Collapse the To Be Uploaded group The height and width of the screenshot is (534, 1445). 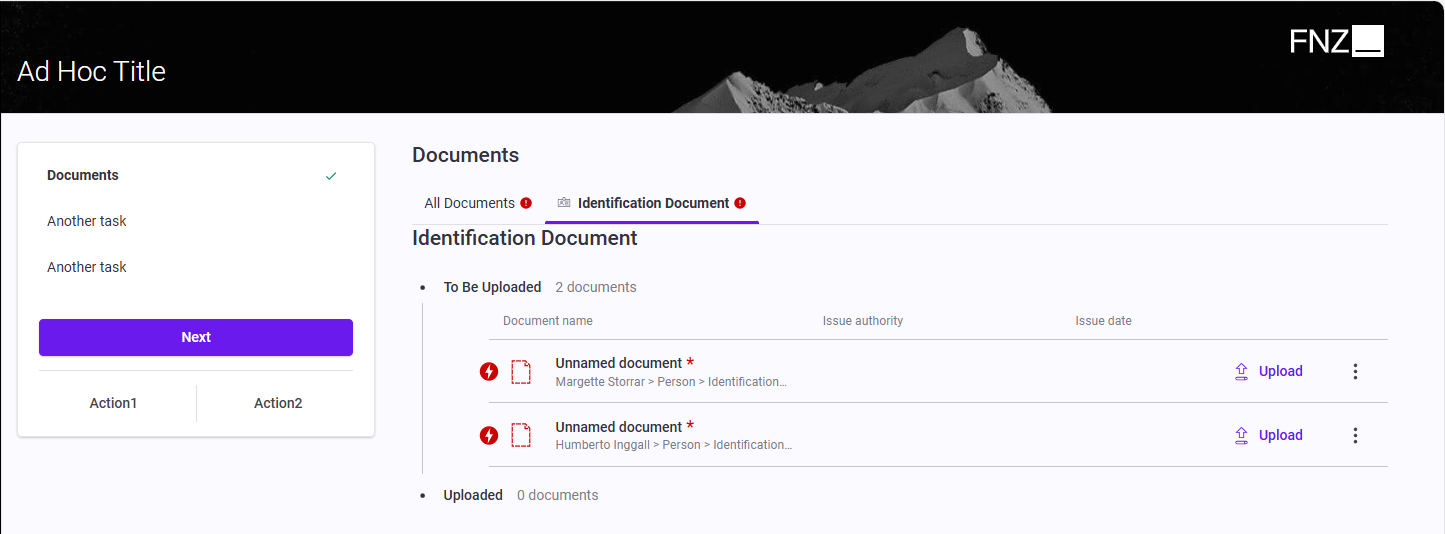(x=492, y=287)
